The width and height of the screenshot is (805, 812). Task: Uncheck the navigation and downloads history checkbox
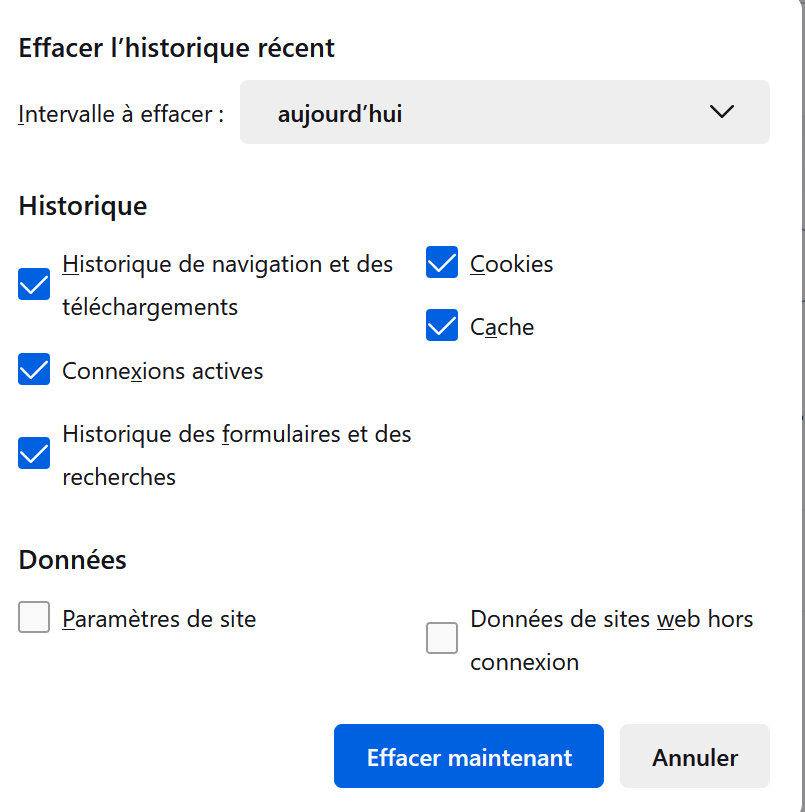click(x=35, y=285)
